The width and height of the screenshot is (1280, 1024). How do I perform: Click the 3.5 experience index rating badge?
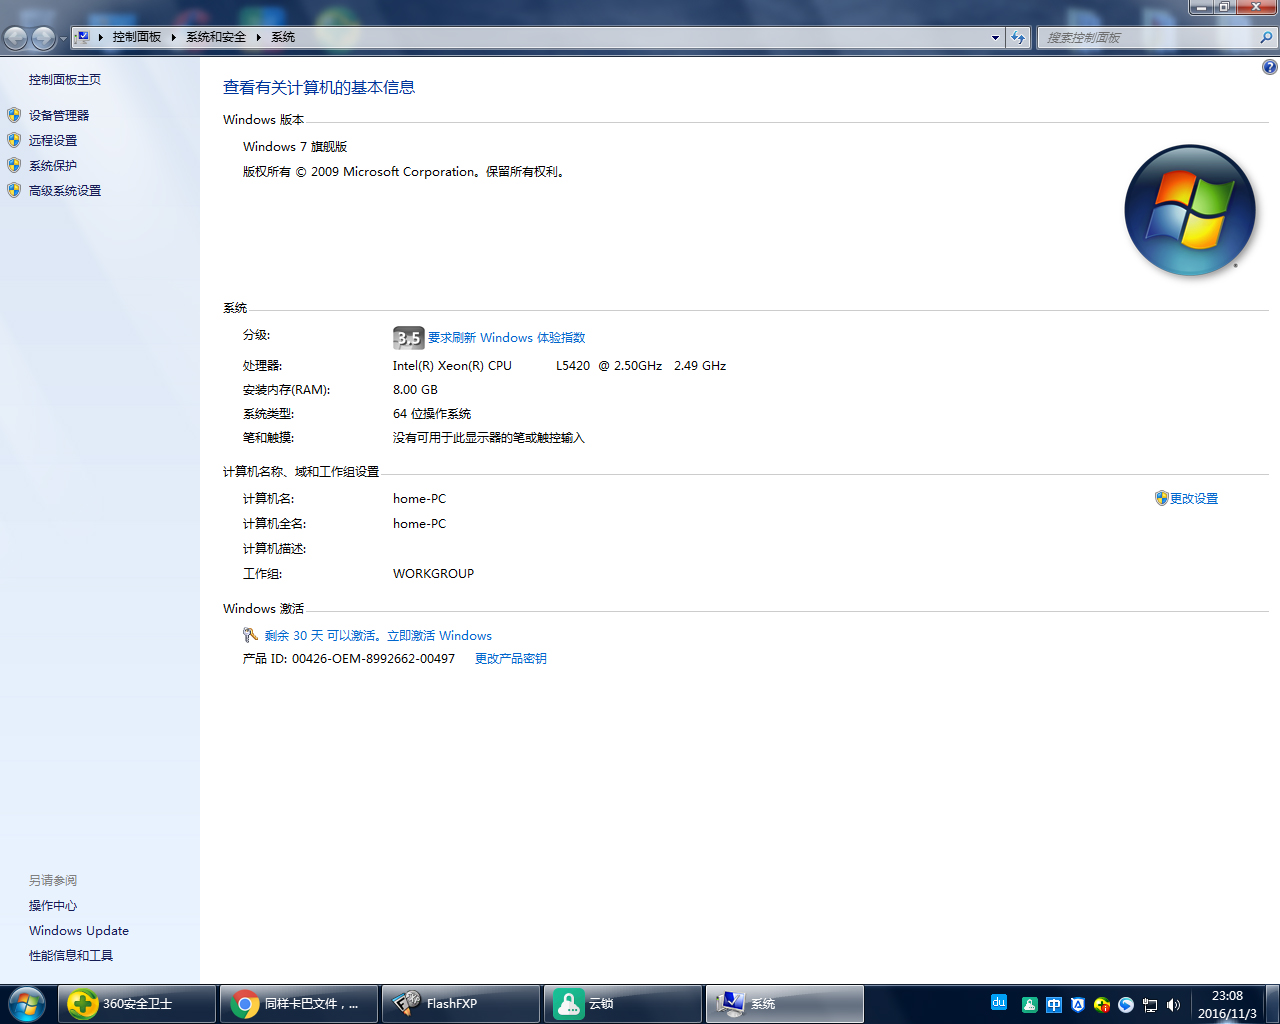click(x=408, y=338)
